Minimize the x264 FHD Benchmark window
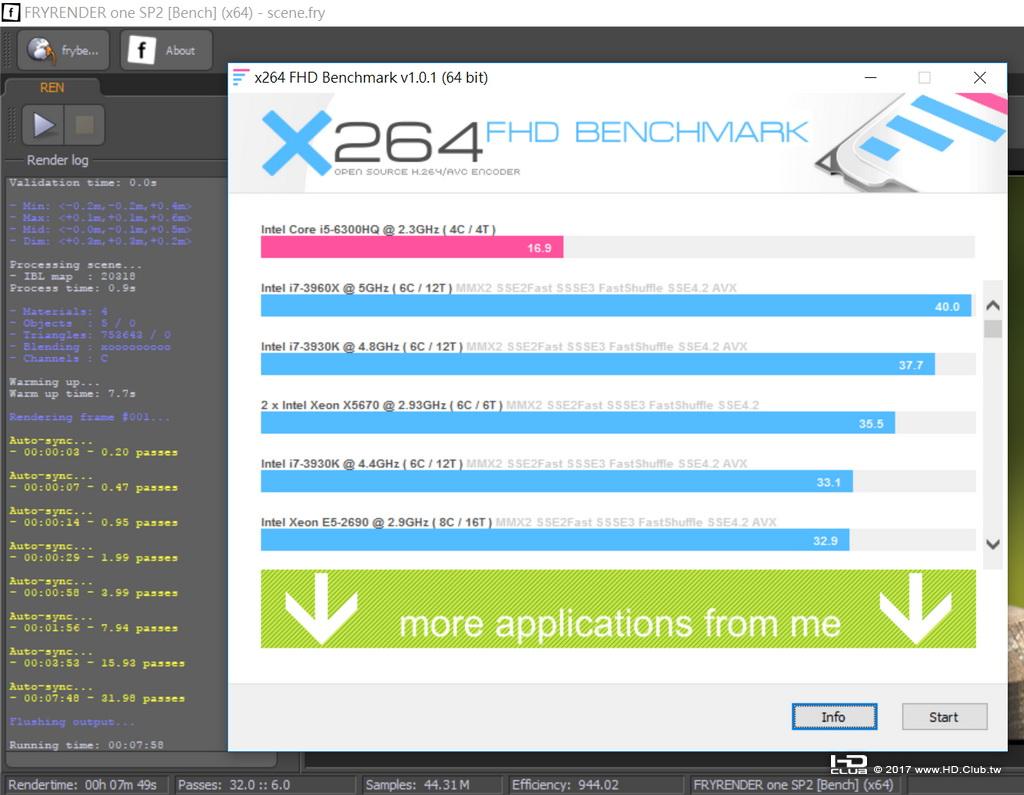The width and height of the screenshot is (1024, 795). pyautogui.click(x=871, y=78)
